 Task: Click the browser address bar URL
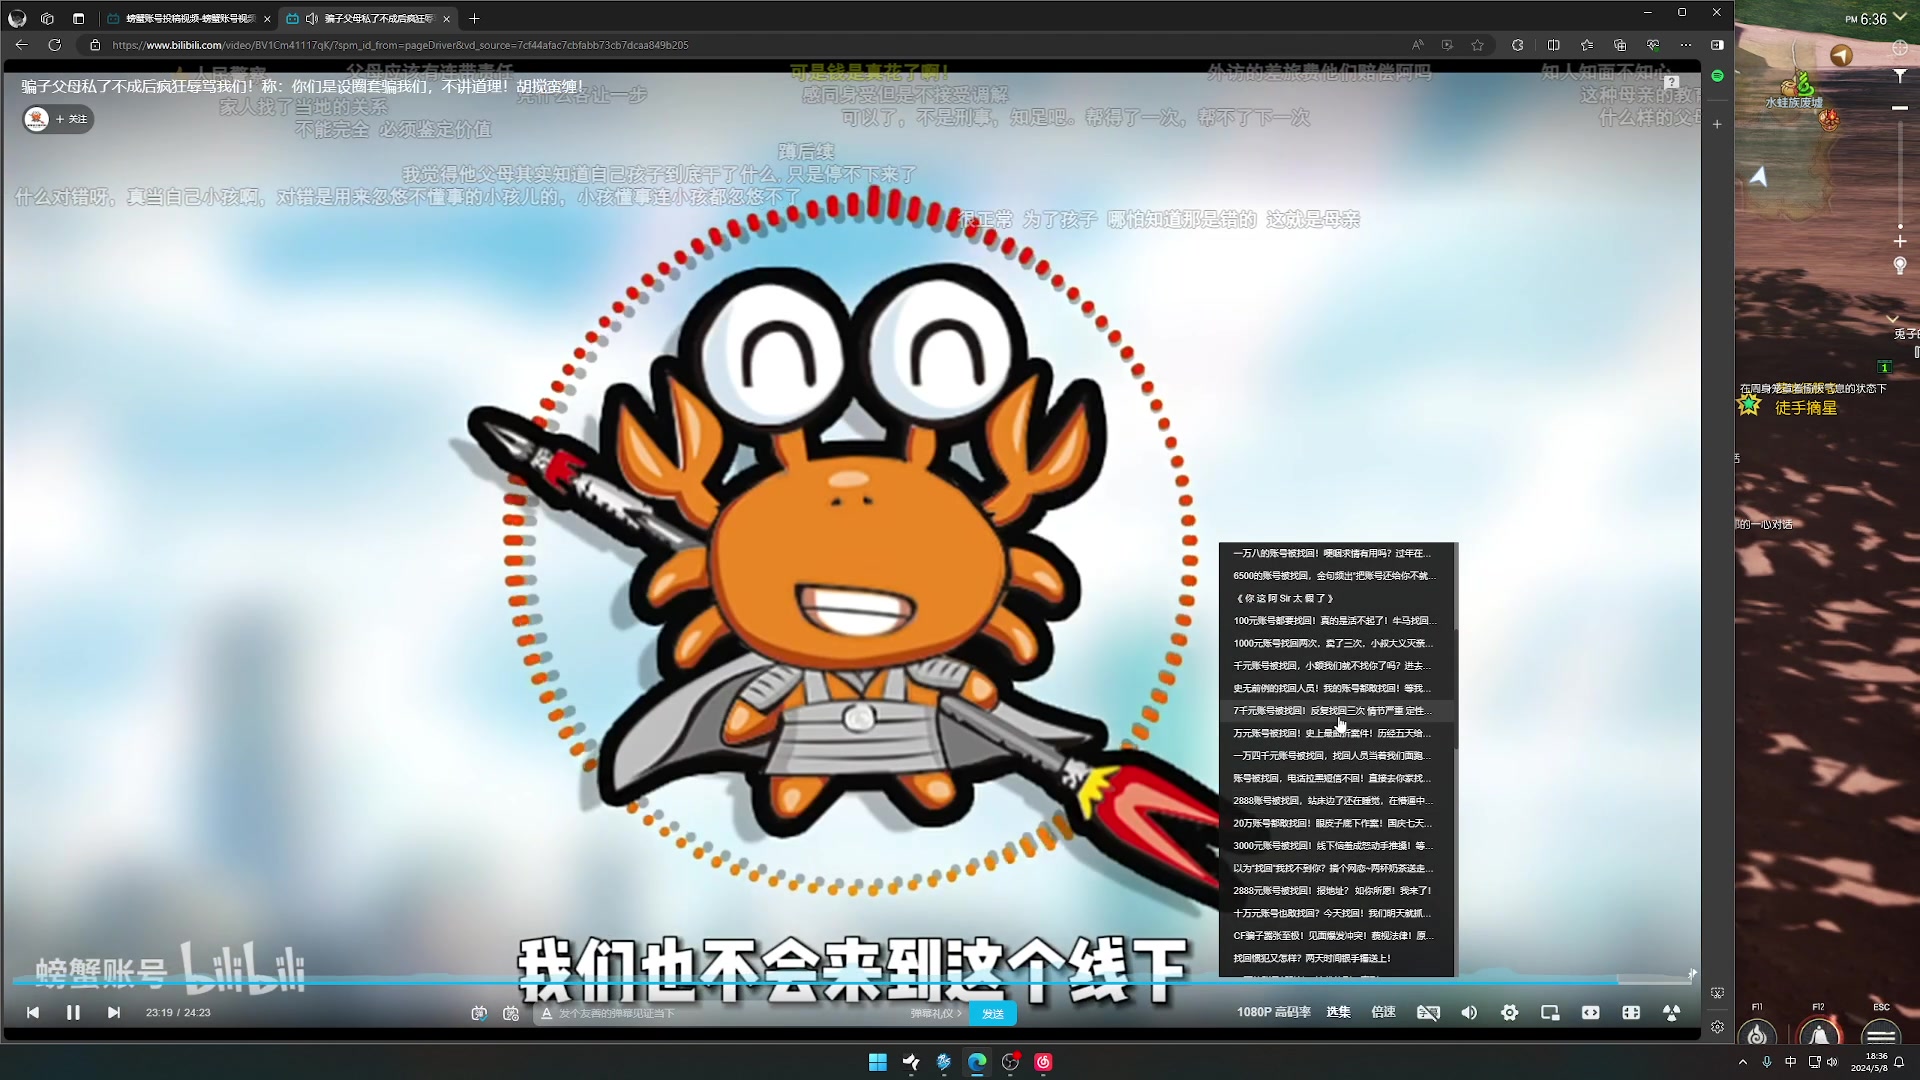tap(400, 45)
